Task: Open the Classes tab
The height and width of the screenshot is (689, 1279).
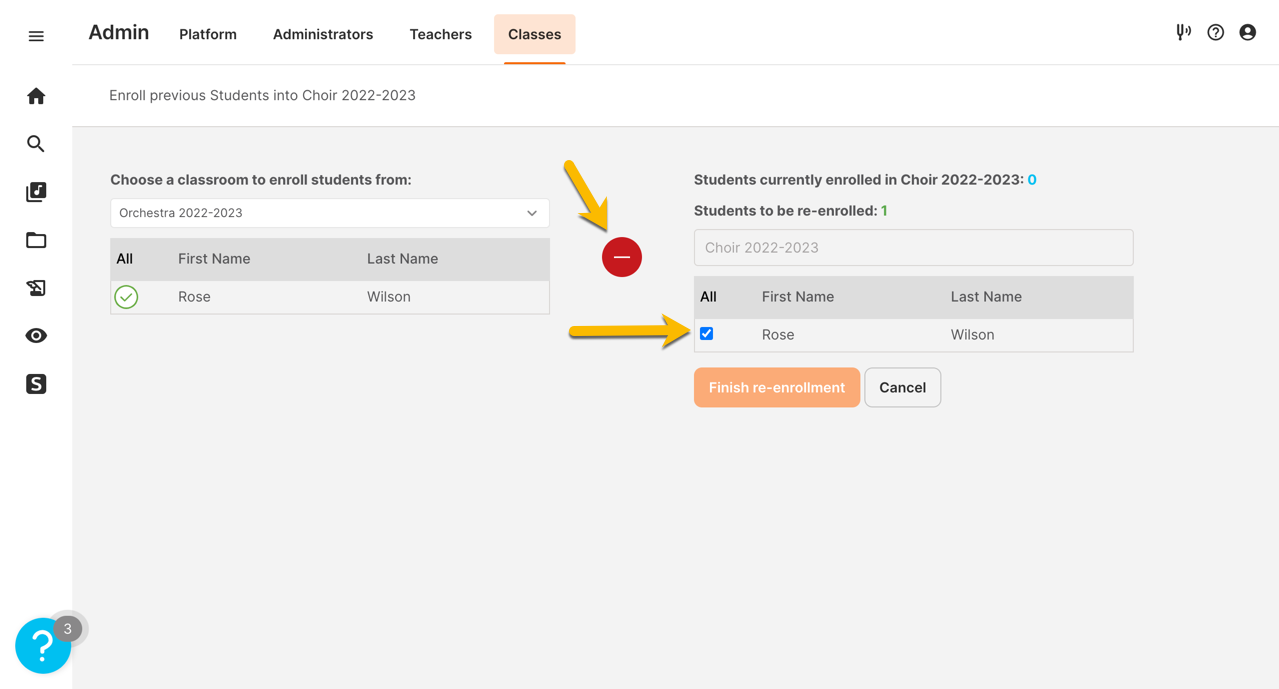Action: coord(534,34)
